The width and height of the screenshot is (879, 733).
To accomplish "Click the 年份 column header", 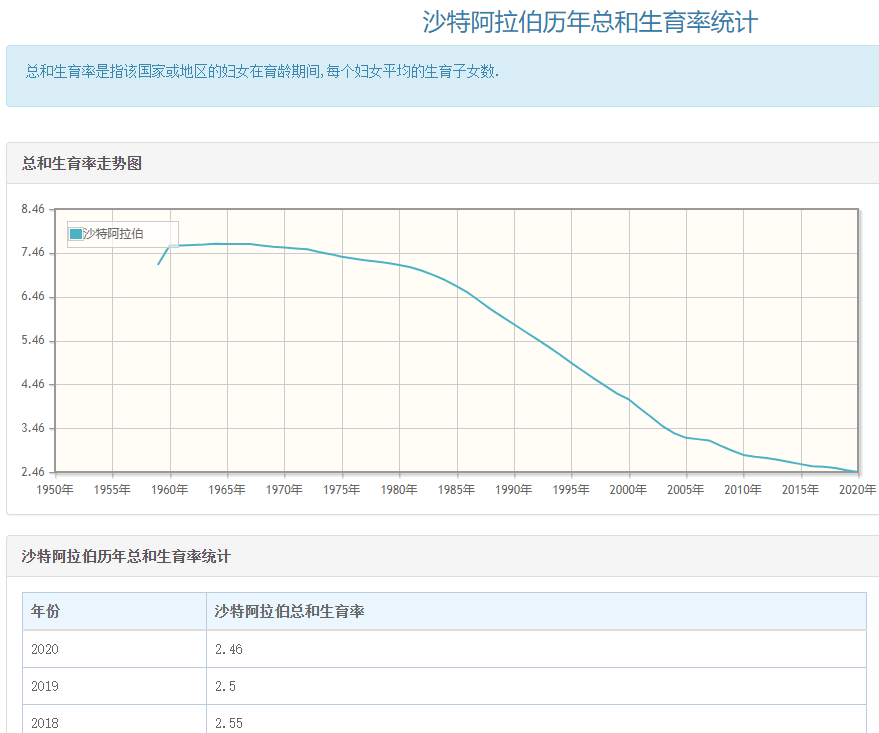I will (45, 611).
